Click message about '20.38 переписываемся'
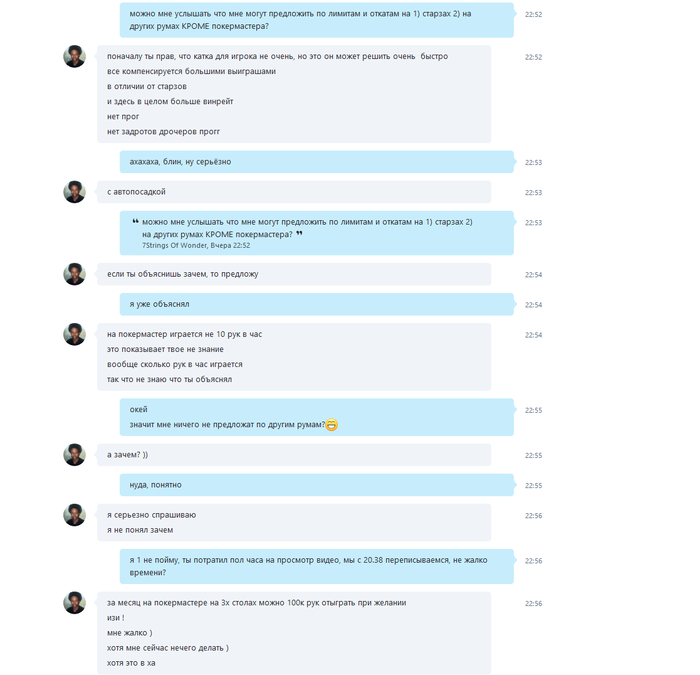 point(317,566)
